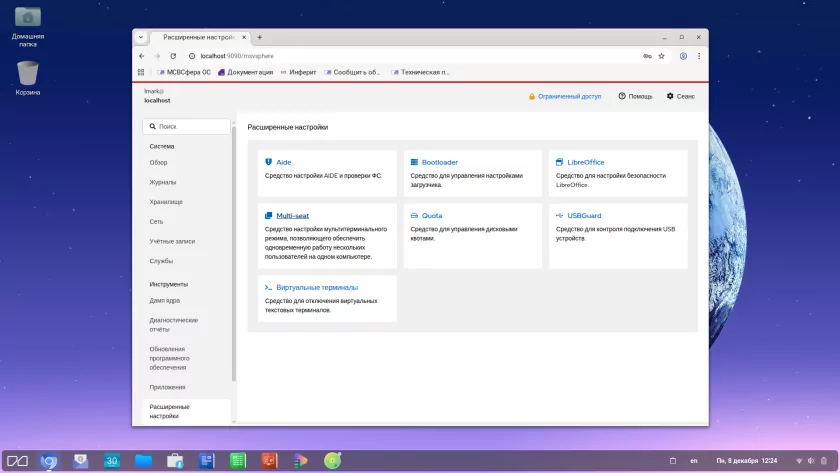Open Учётные записи in the sidebar
Viewport: 840px width, 473px height.
pos(172,241)
